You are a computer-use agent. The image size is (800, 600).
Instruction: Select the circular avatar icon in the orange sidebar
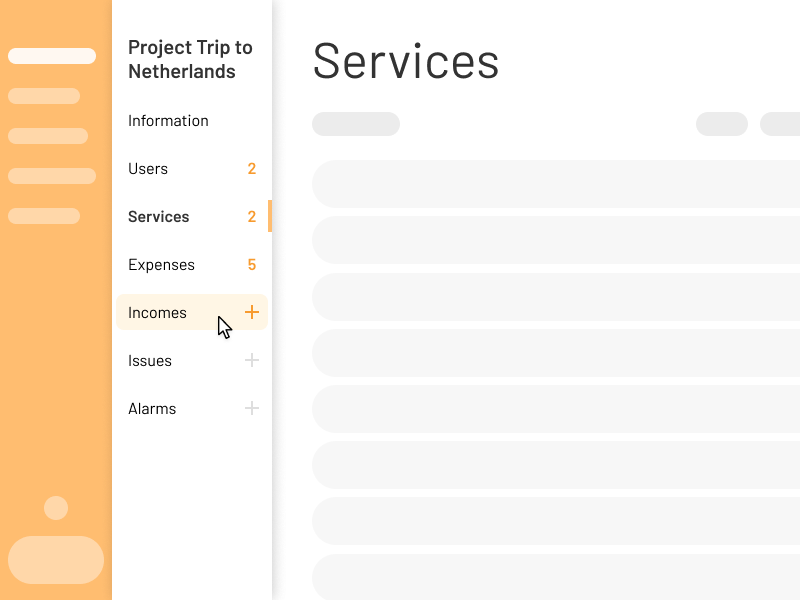click(55, 508)
